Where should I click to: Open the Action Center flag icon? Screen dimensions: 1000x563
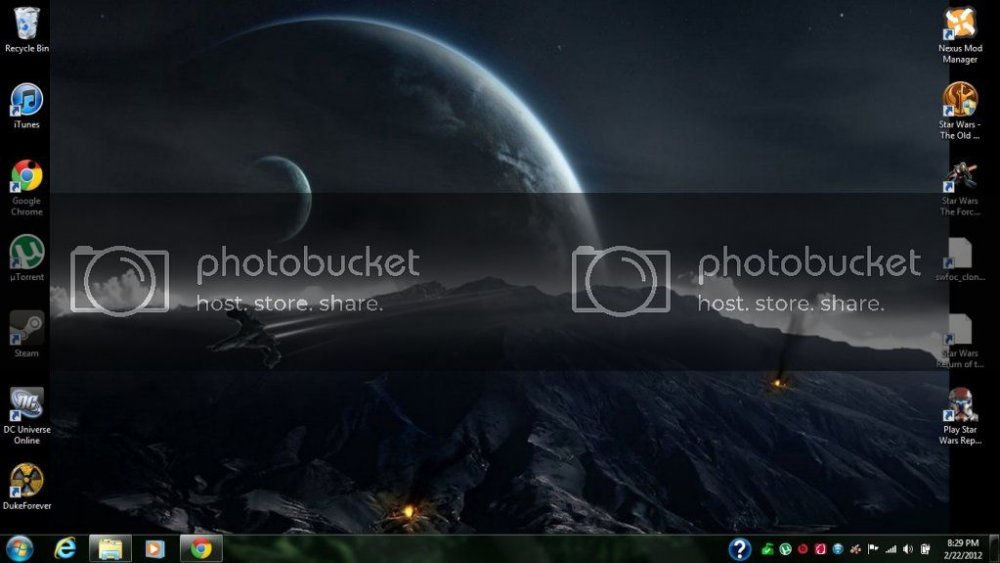(x=873, y=549)
